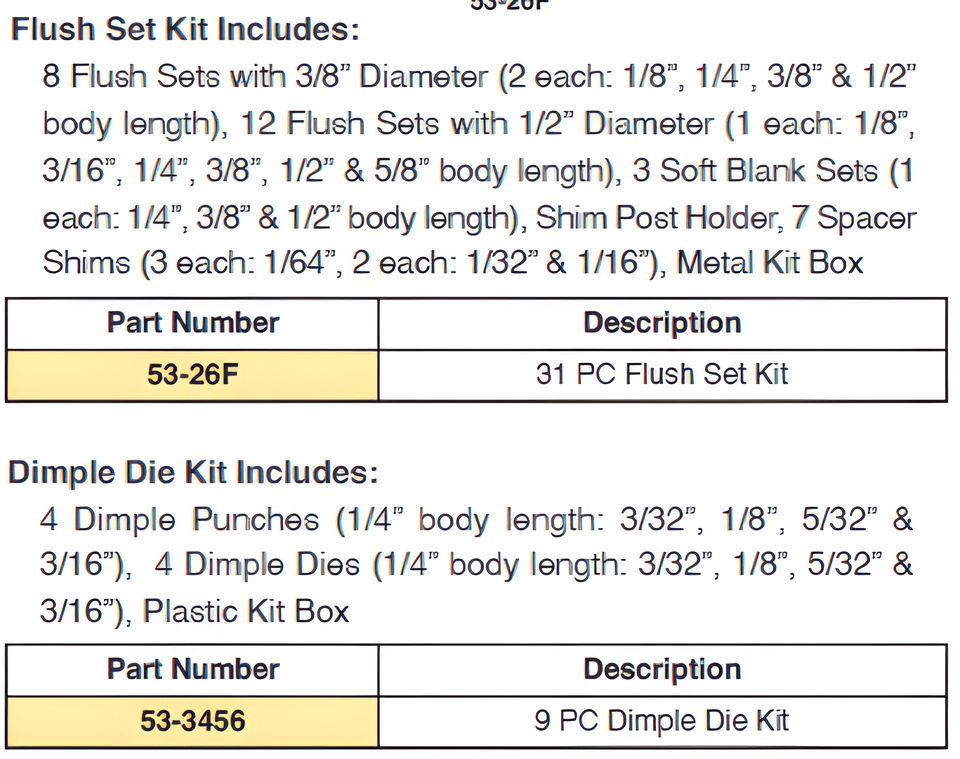Image resolution: width=960 pixels, height=759 pixels.
Task: Click the text 'Metal Kit Box'
Action: 770,263
